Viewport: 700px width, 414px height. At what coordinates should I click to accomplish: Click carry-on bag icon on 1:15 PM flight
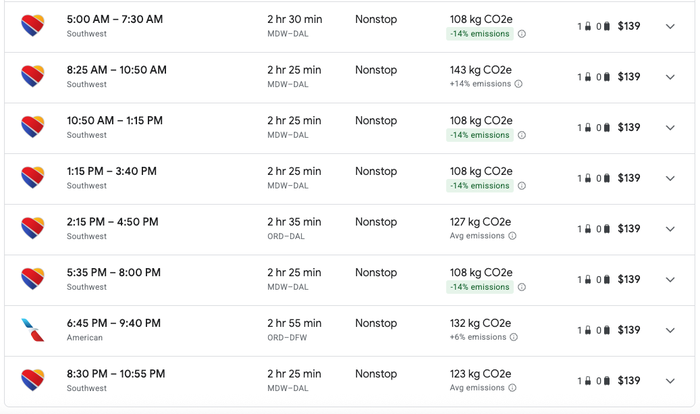(588, 178)
